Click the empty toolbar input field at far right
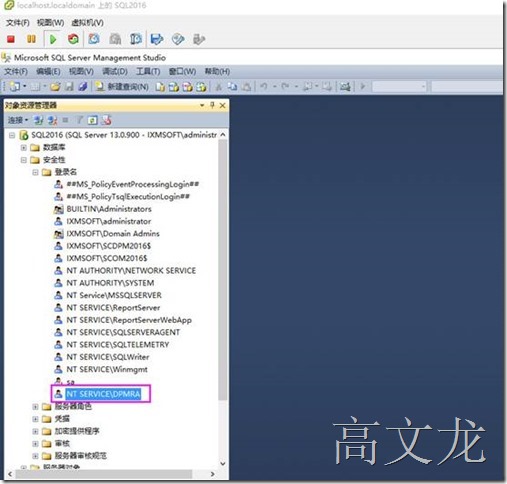This screenshot has height=484, width=507. pyautogui.click(x=467, y=87)
